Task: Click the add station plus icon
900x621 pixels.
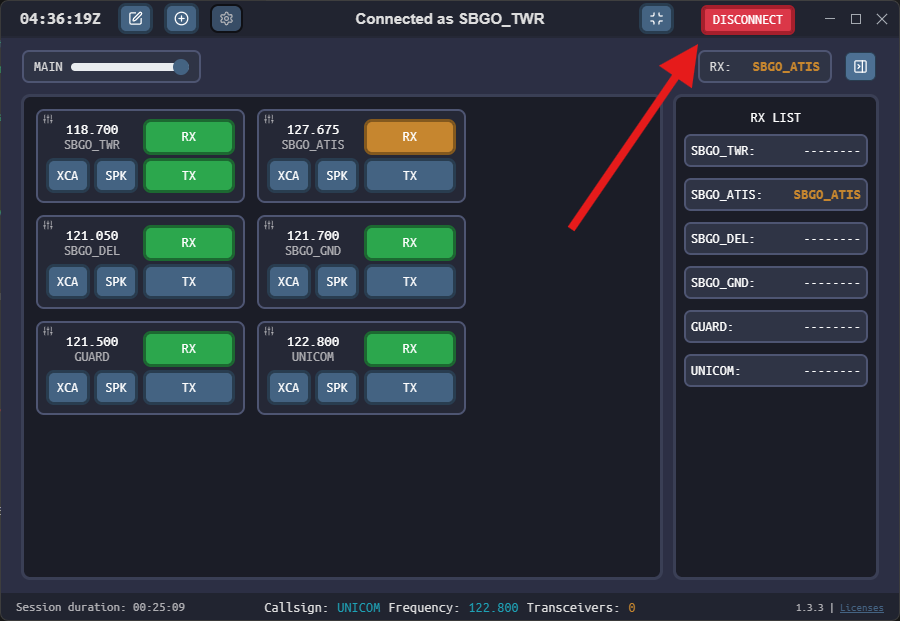Action: click(x=181, y=19)
